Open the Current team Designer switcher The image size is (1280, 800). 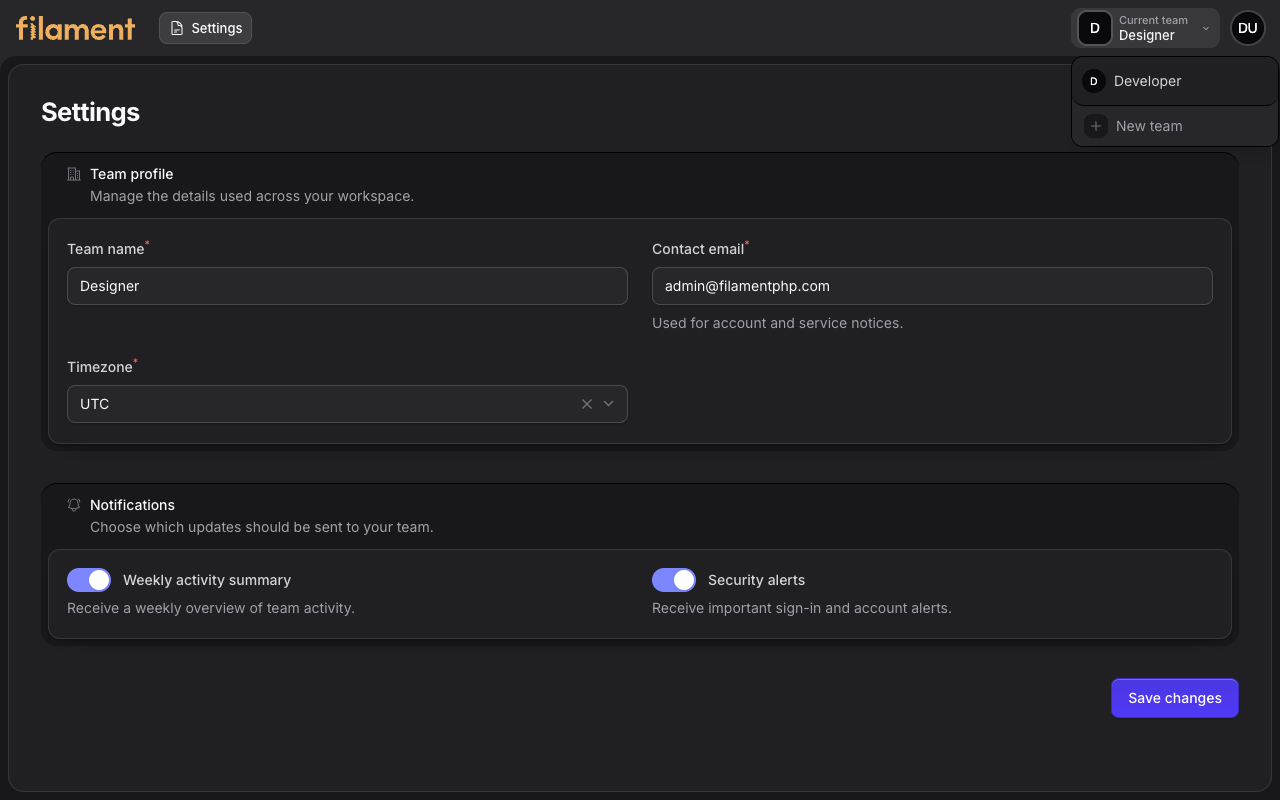point(1145,28)
